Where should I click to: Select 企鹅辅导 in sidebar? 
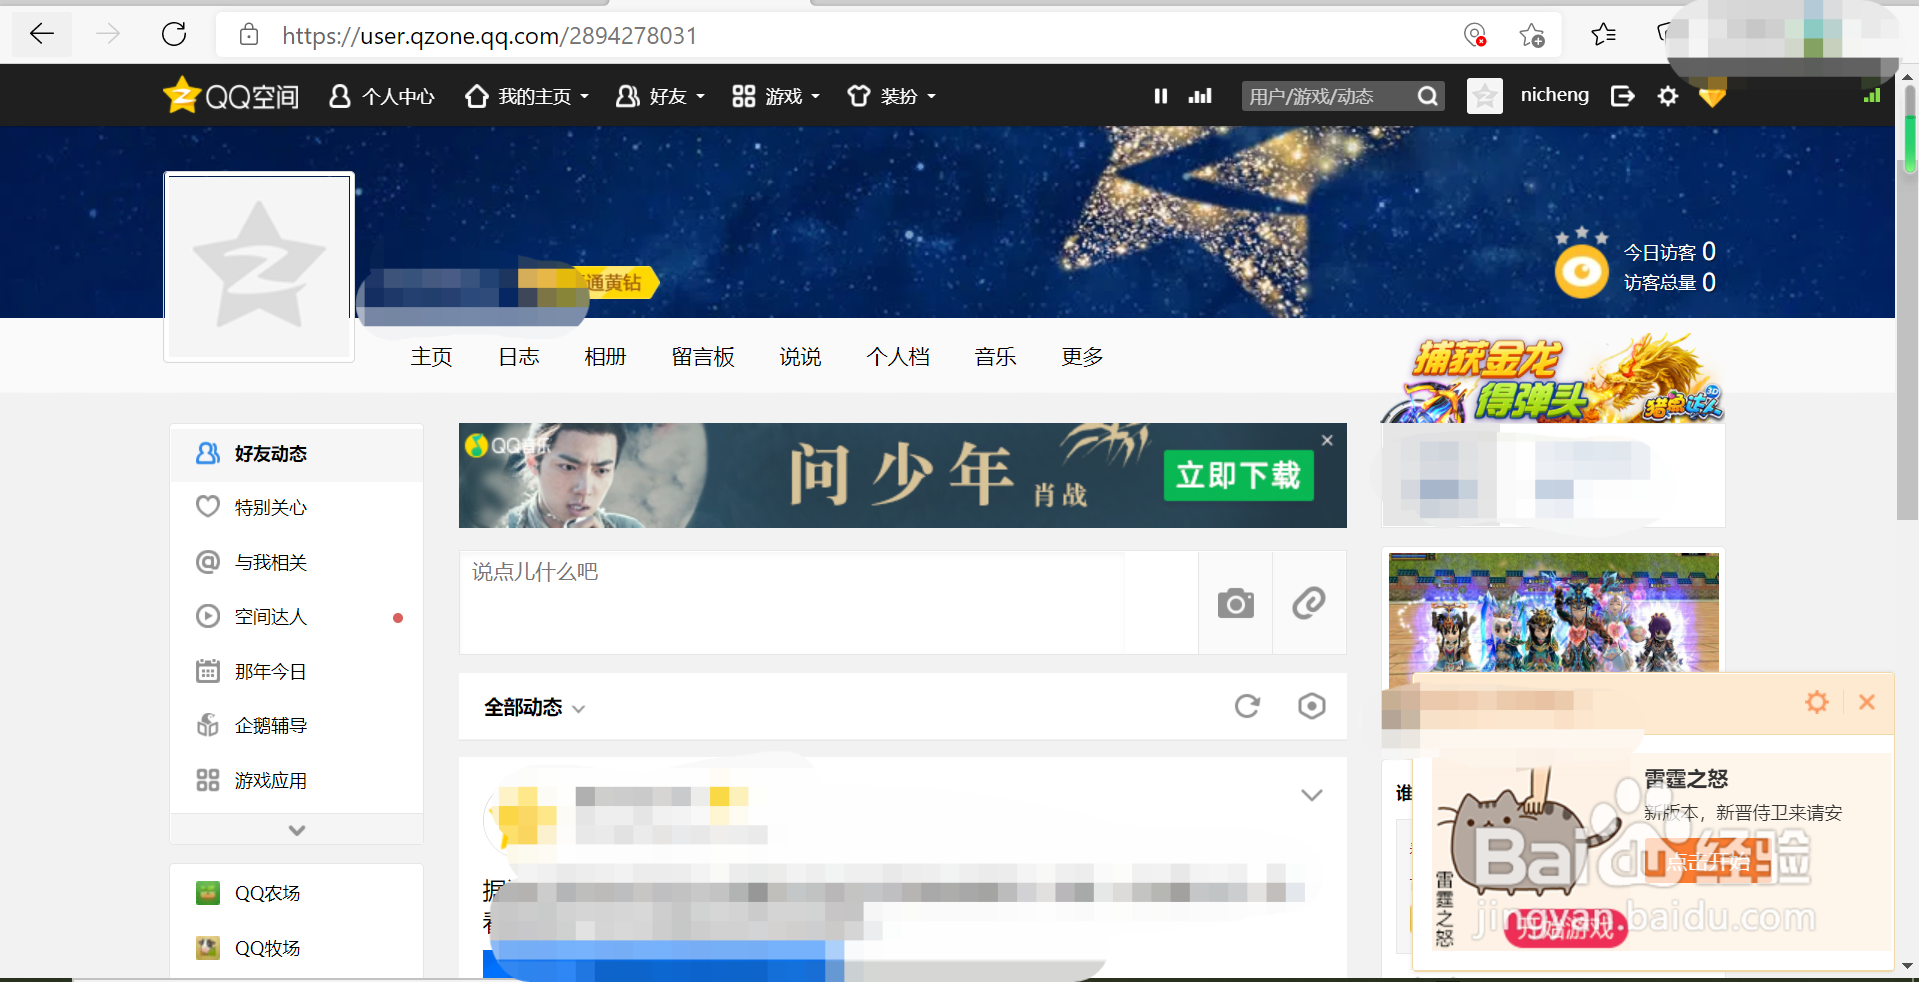(296, 726)
